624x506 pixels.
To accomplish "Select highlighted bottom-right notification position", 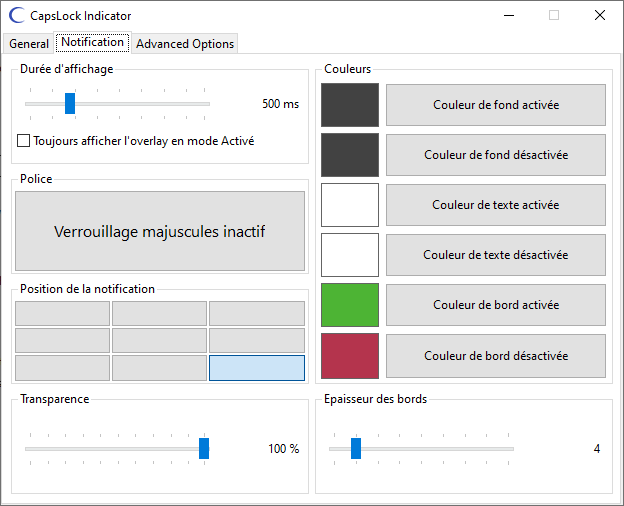I will (257, 368).
